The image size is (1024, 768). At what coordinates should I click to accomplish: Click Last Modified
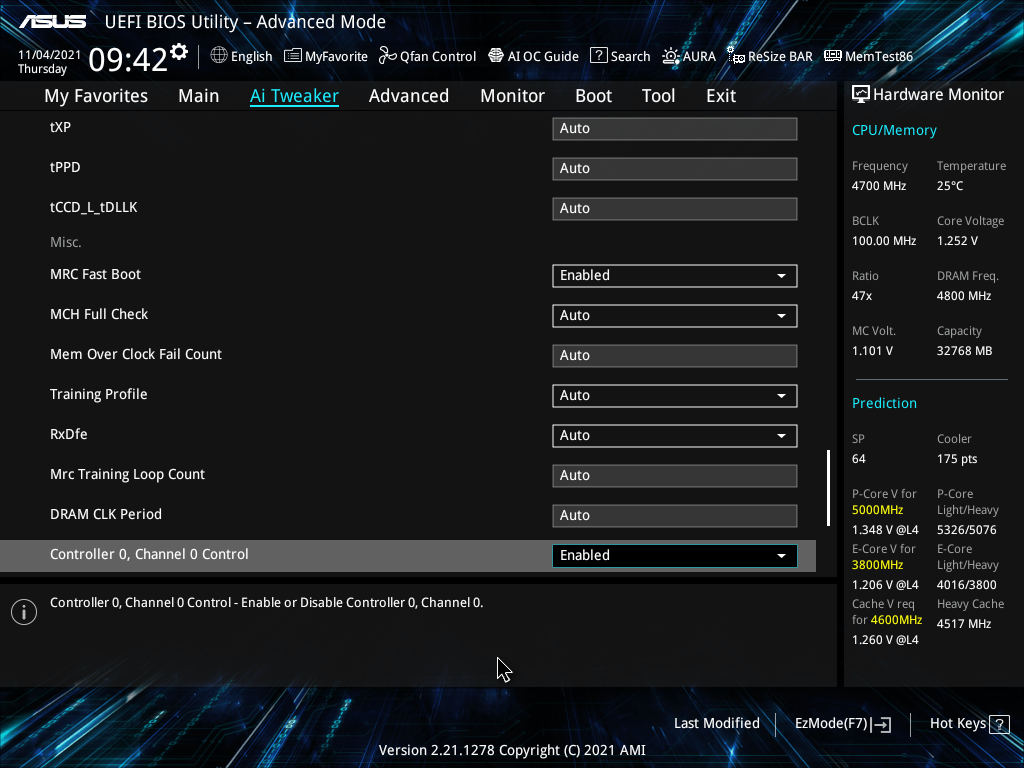pyautogui.click(x=716, y=724)
